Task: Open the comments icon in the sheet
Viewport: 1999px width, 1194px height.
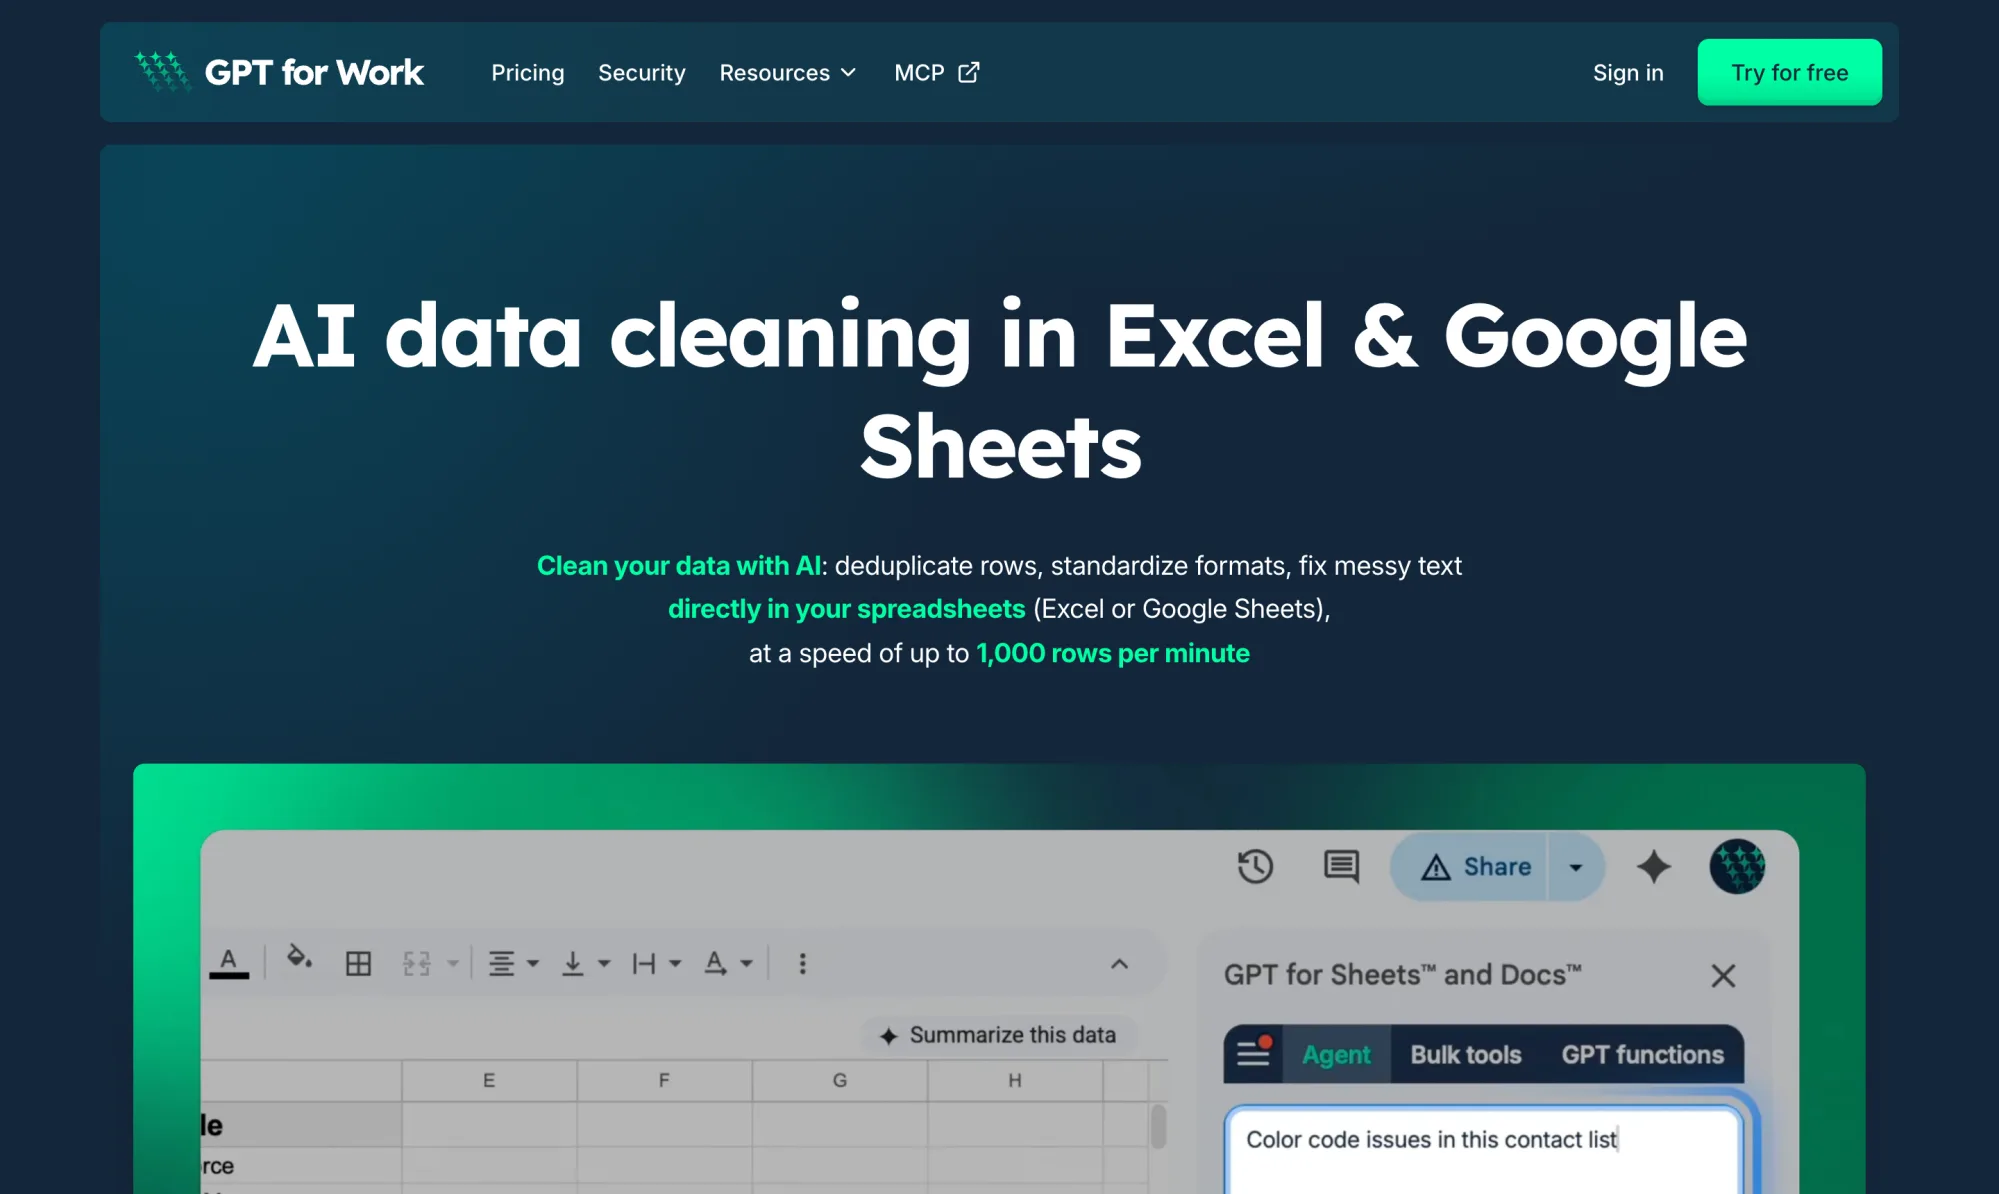Action: pos(1341,866)
